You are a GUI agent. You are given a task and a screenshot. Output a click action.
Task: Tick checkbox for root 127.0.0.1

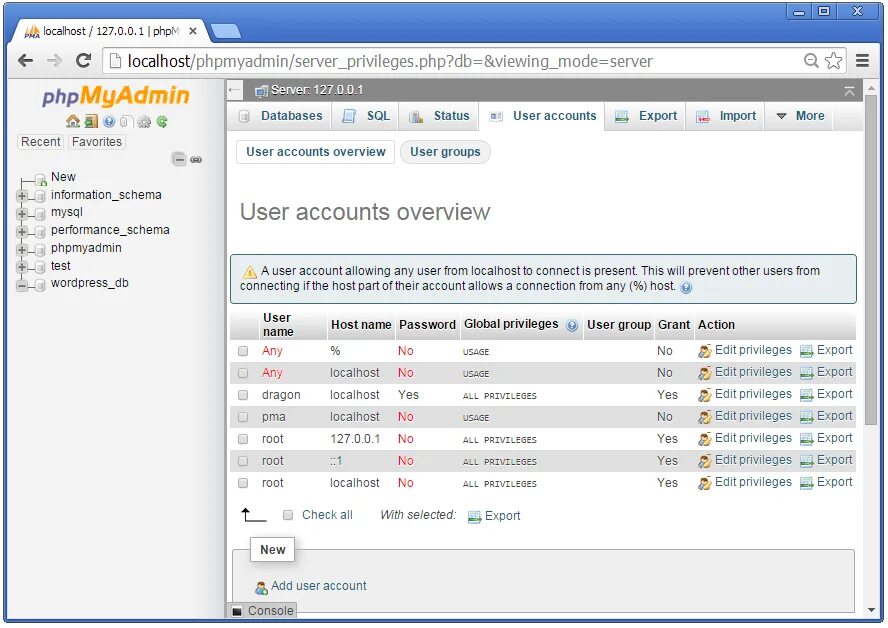click(x=243, y=439)
